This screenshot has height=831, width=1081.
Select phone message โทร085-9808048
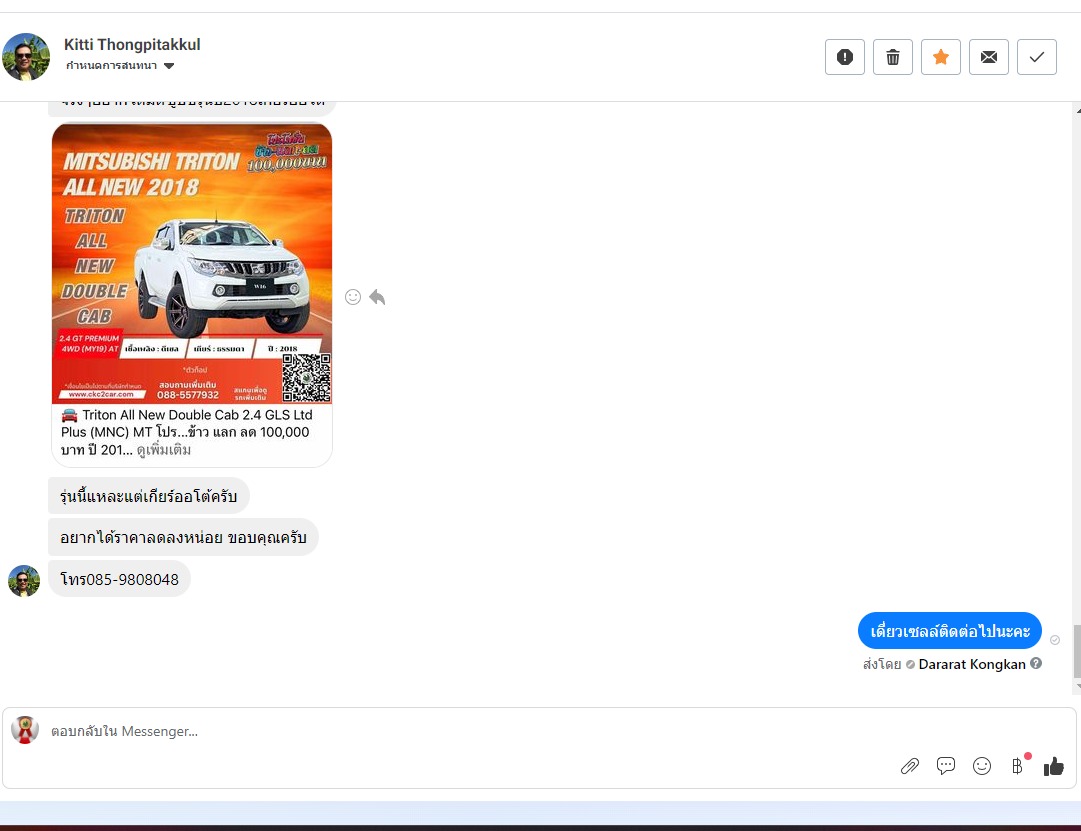click(119, 579)
